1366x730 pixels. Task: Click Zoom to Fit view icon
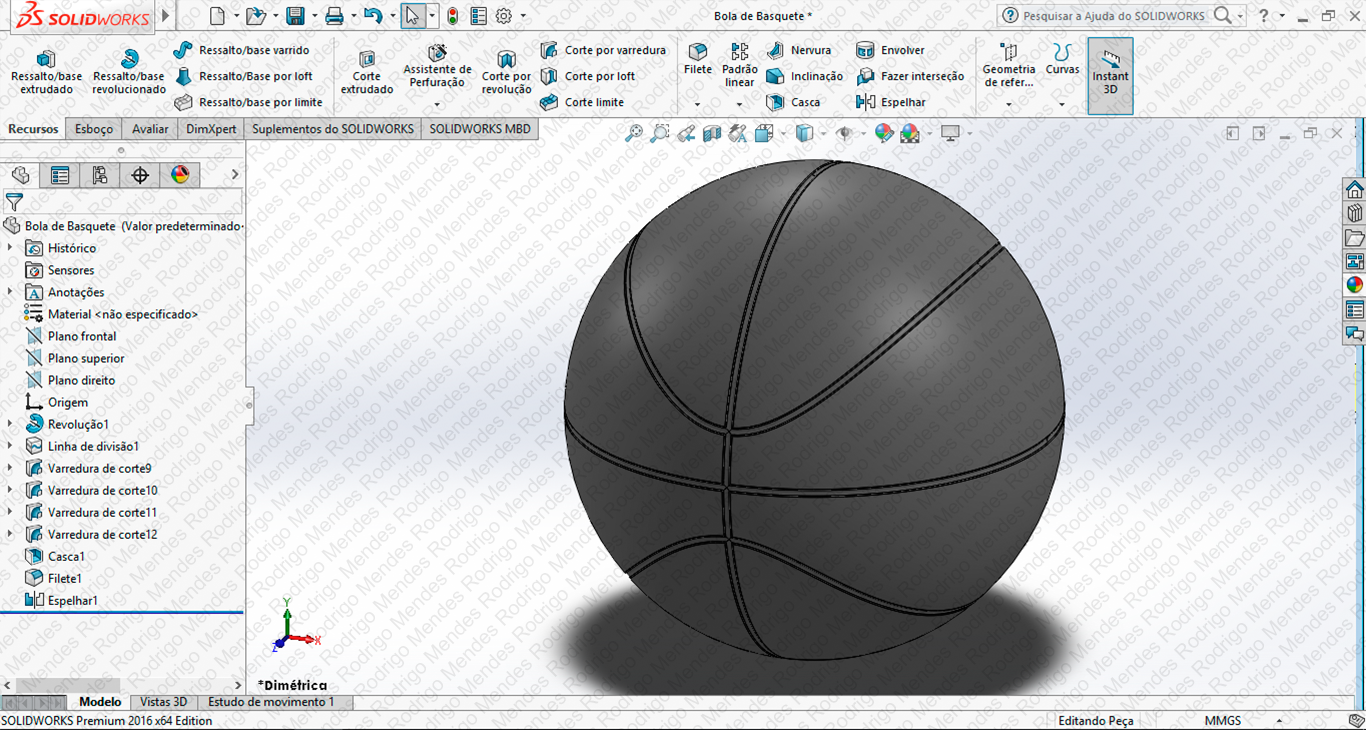pyautogui.click(x=633, y=133)
